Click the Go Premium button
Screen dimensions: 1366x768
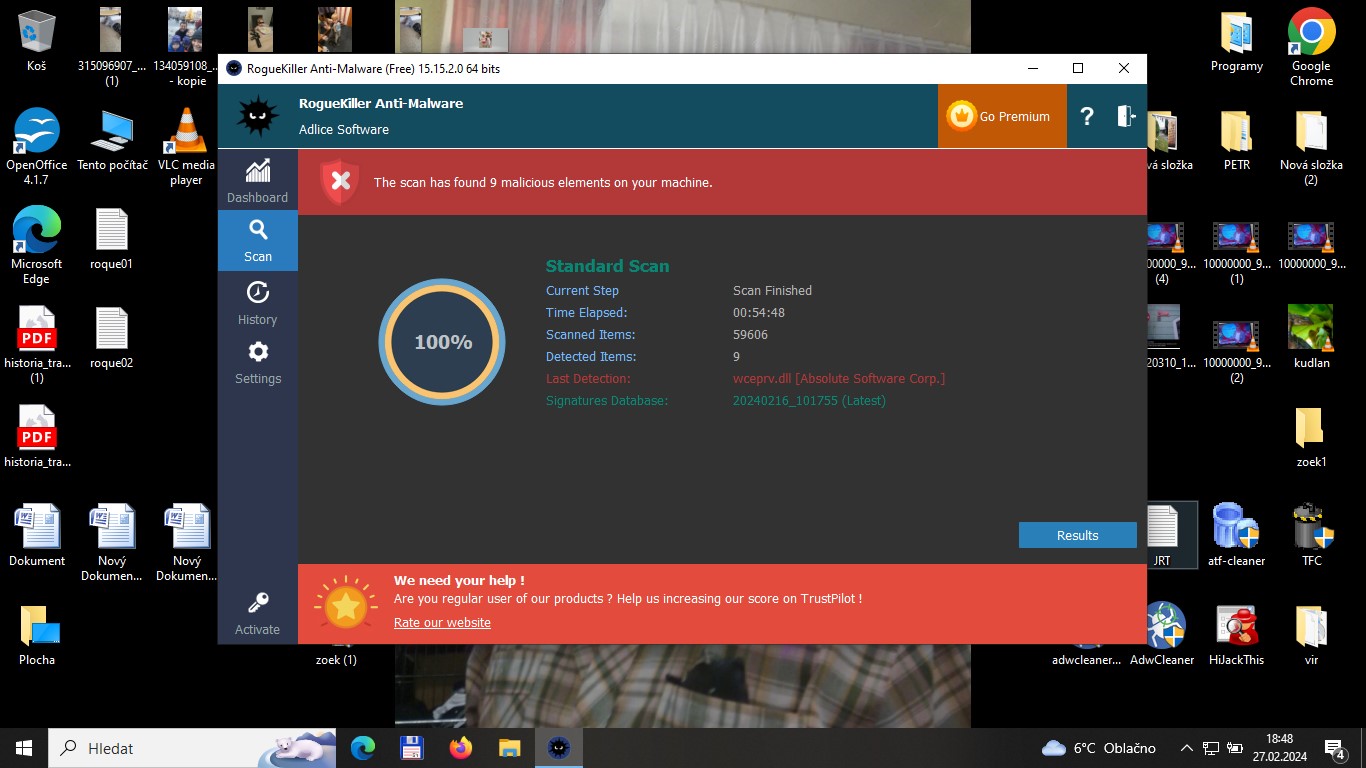pyautogui.click(x=1001, y=116)
